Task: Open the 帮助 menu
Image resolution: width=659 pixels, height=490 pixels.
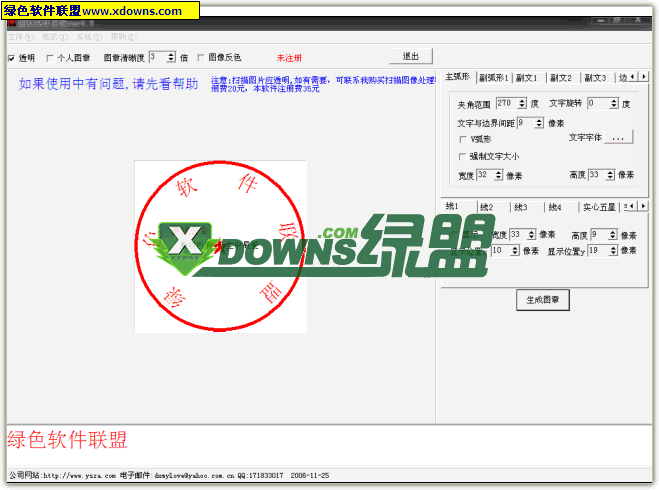Action: 124,37
